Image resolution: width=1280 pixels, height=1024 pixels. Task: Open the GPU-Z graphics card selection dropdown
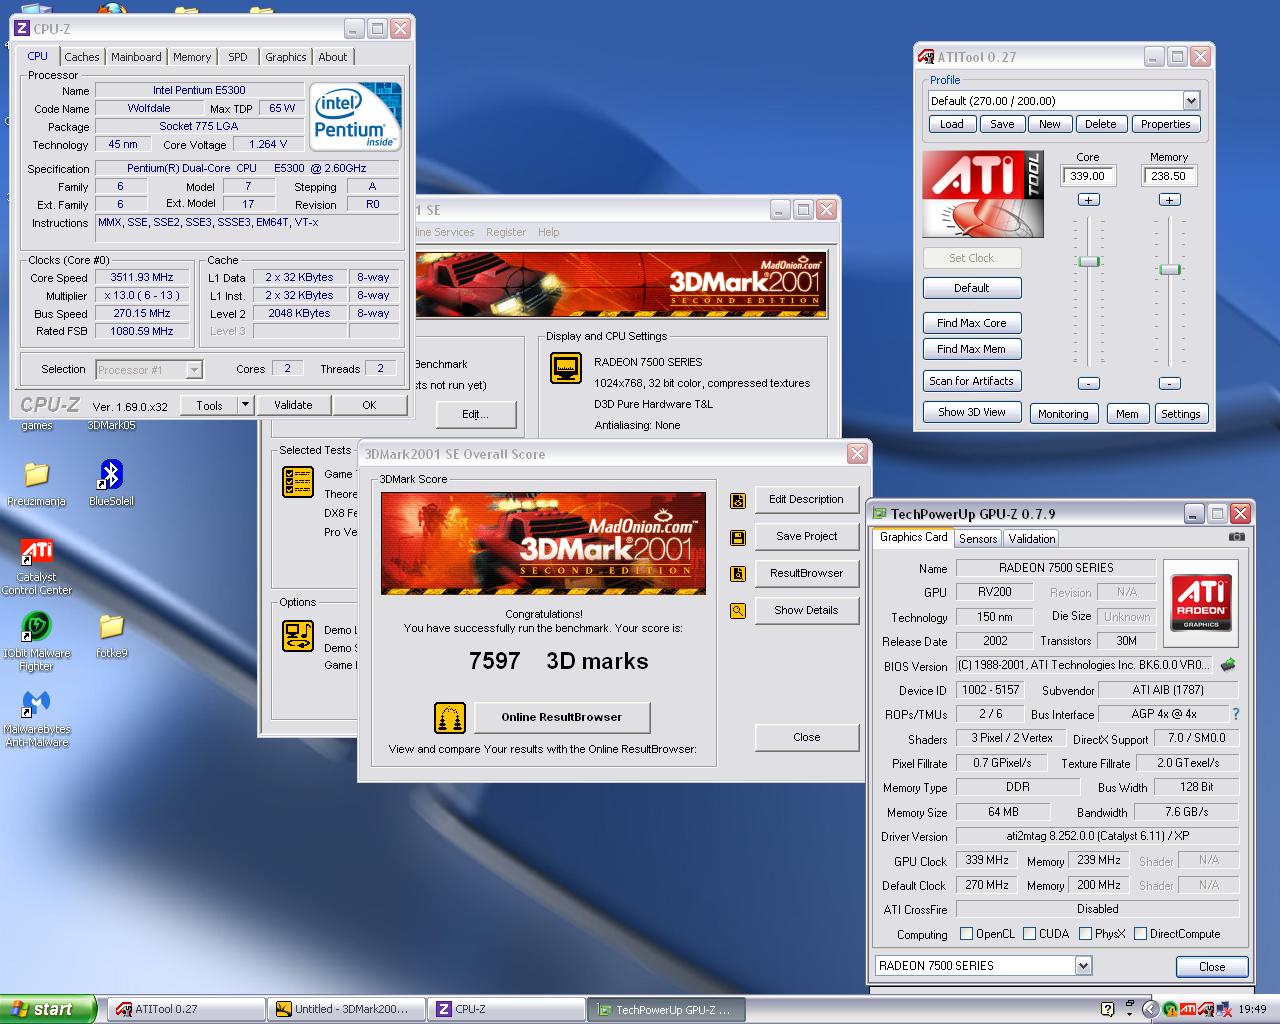[1083, 966]
